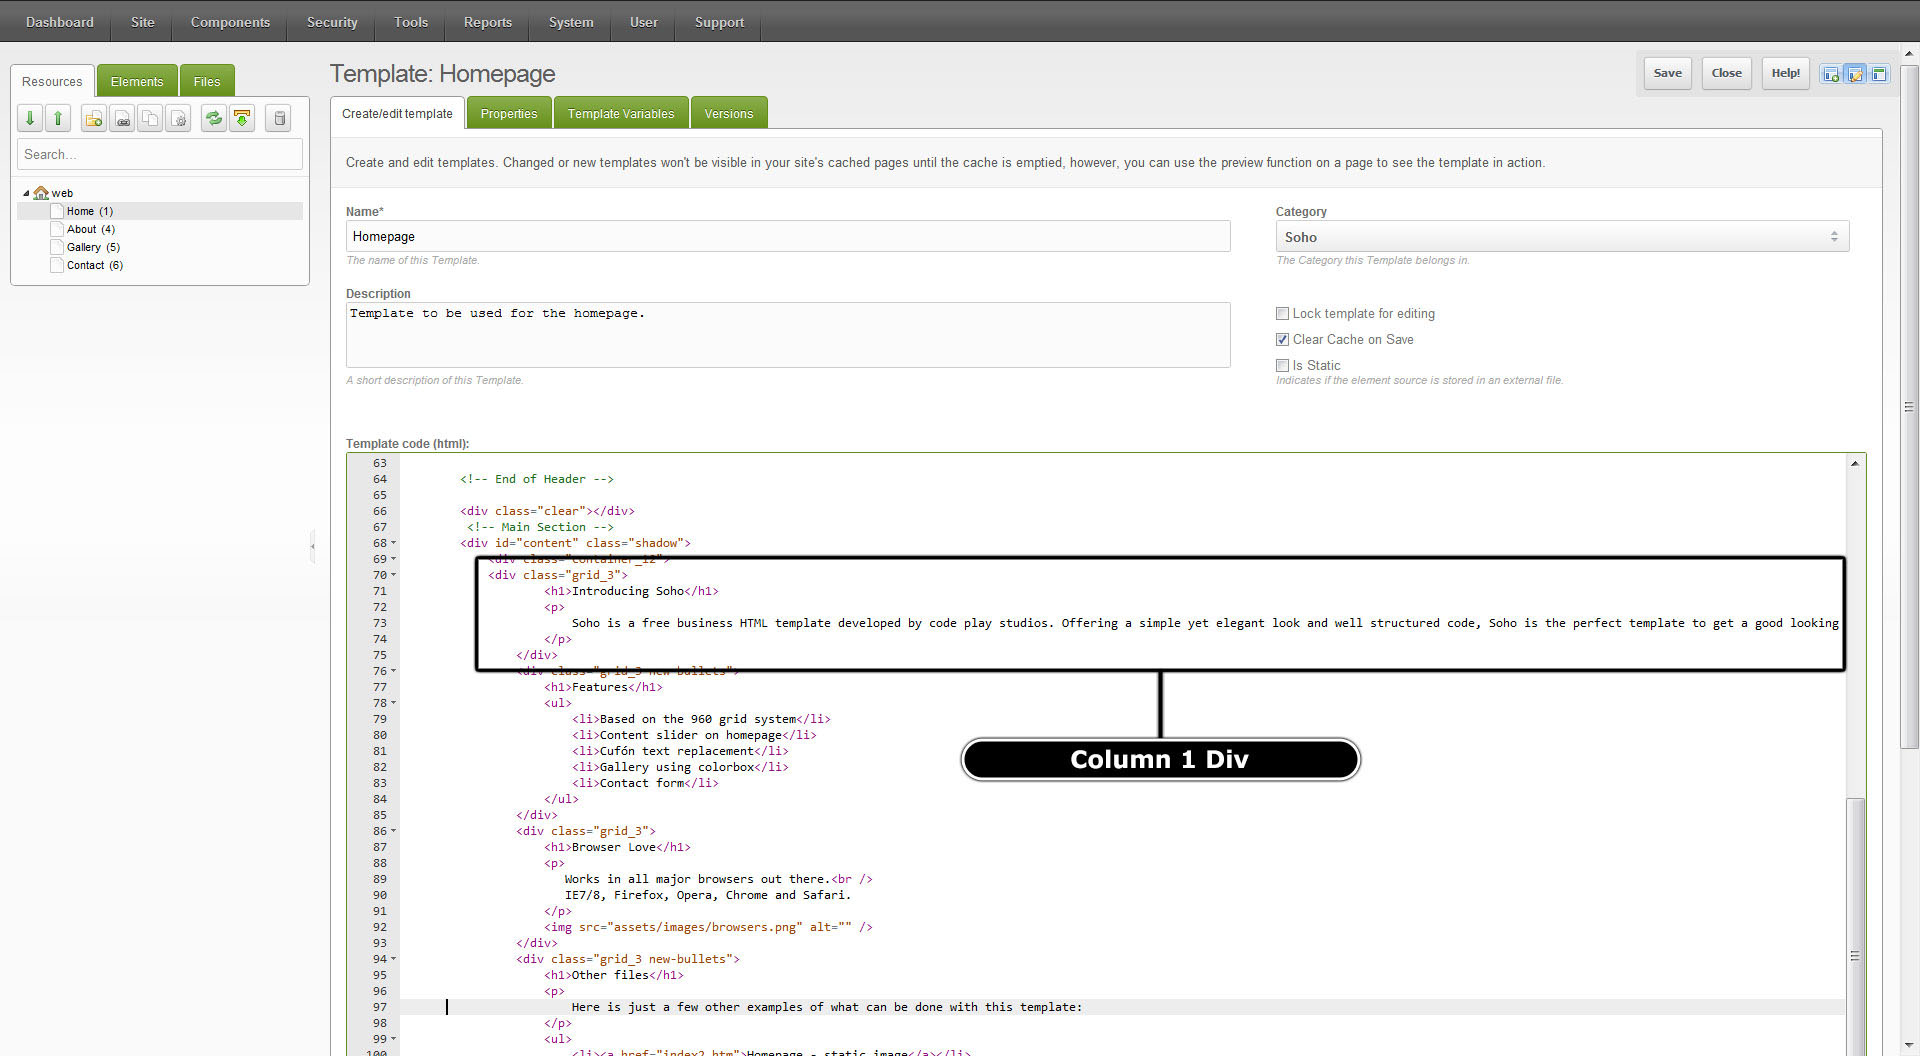Switch to the Properties tab
The image size is (1920, 1056).
pyautogui.click(x=509, y=113)
